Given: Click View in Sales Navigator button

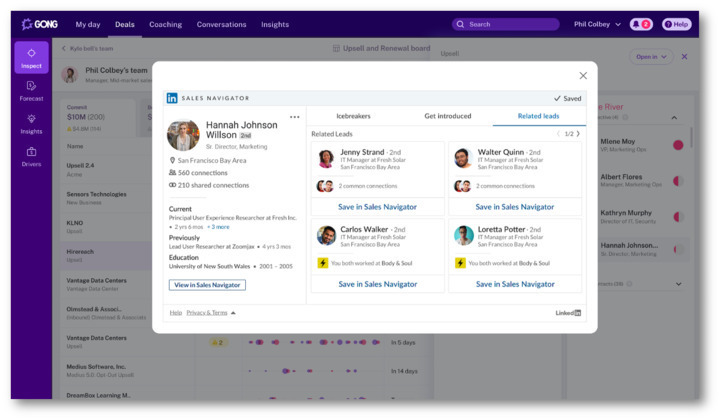Looking at the screenshot, I should (207, 285).
